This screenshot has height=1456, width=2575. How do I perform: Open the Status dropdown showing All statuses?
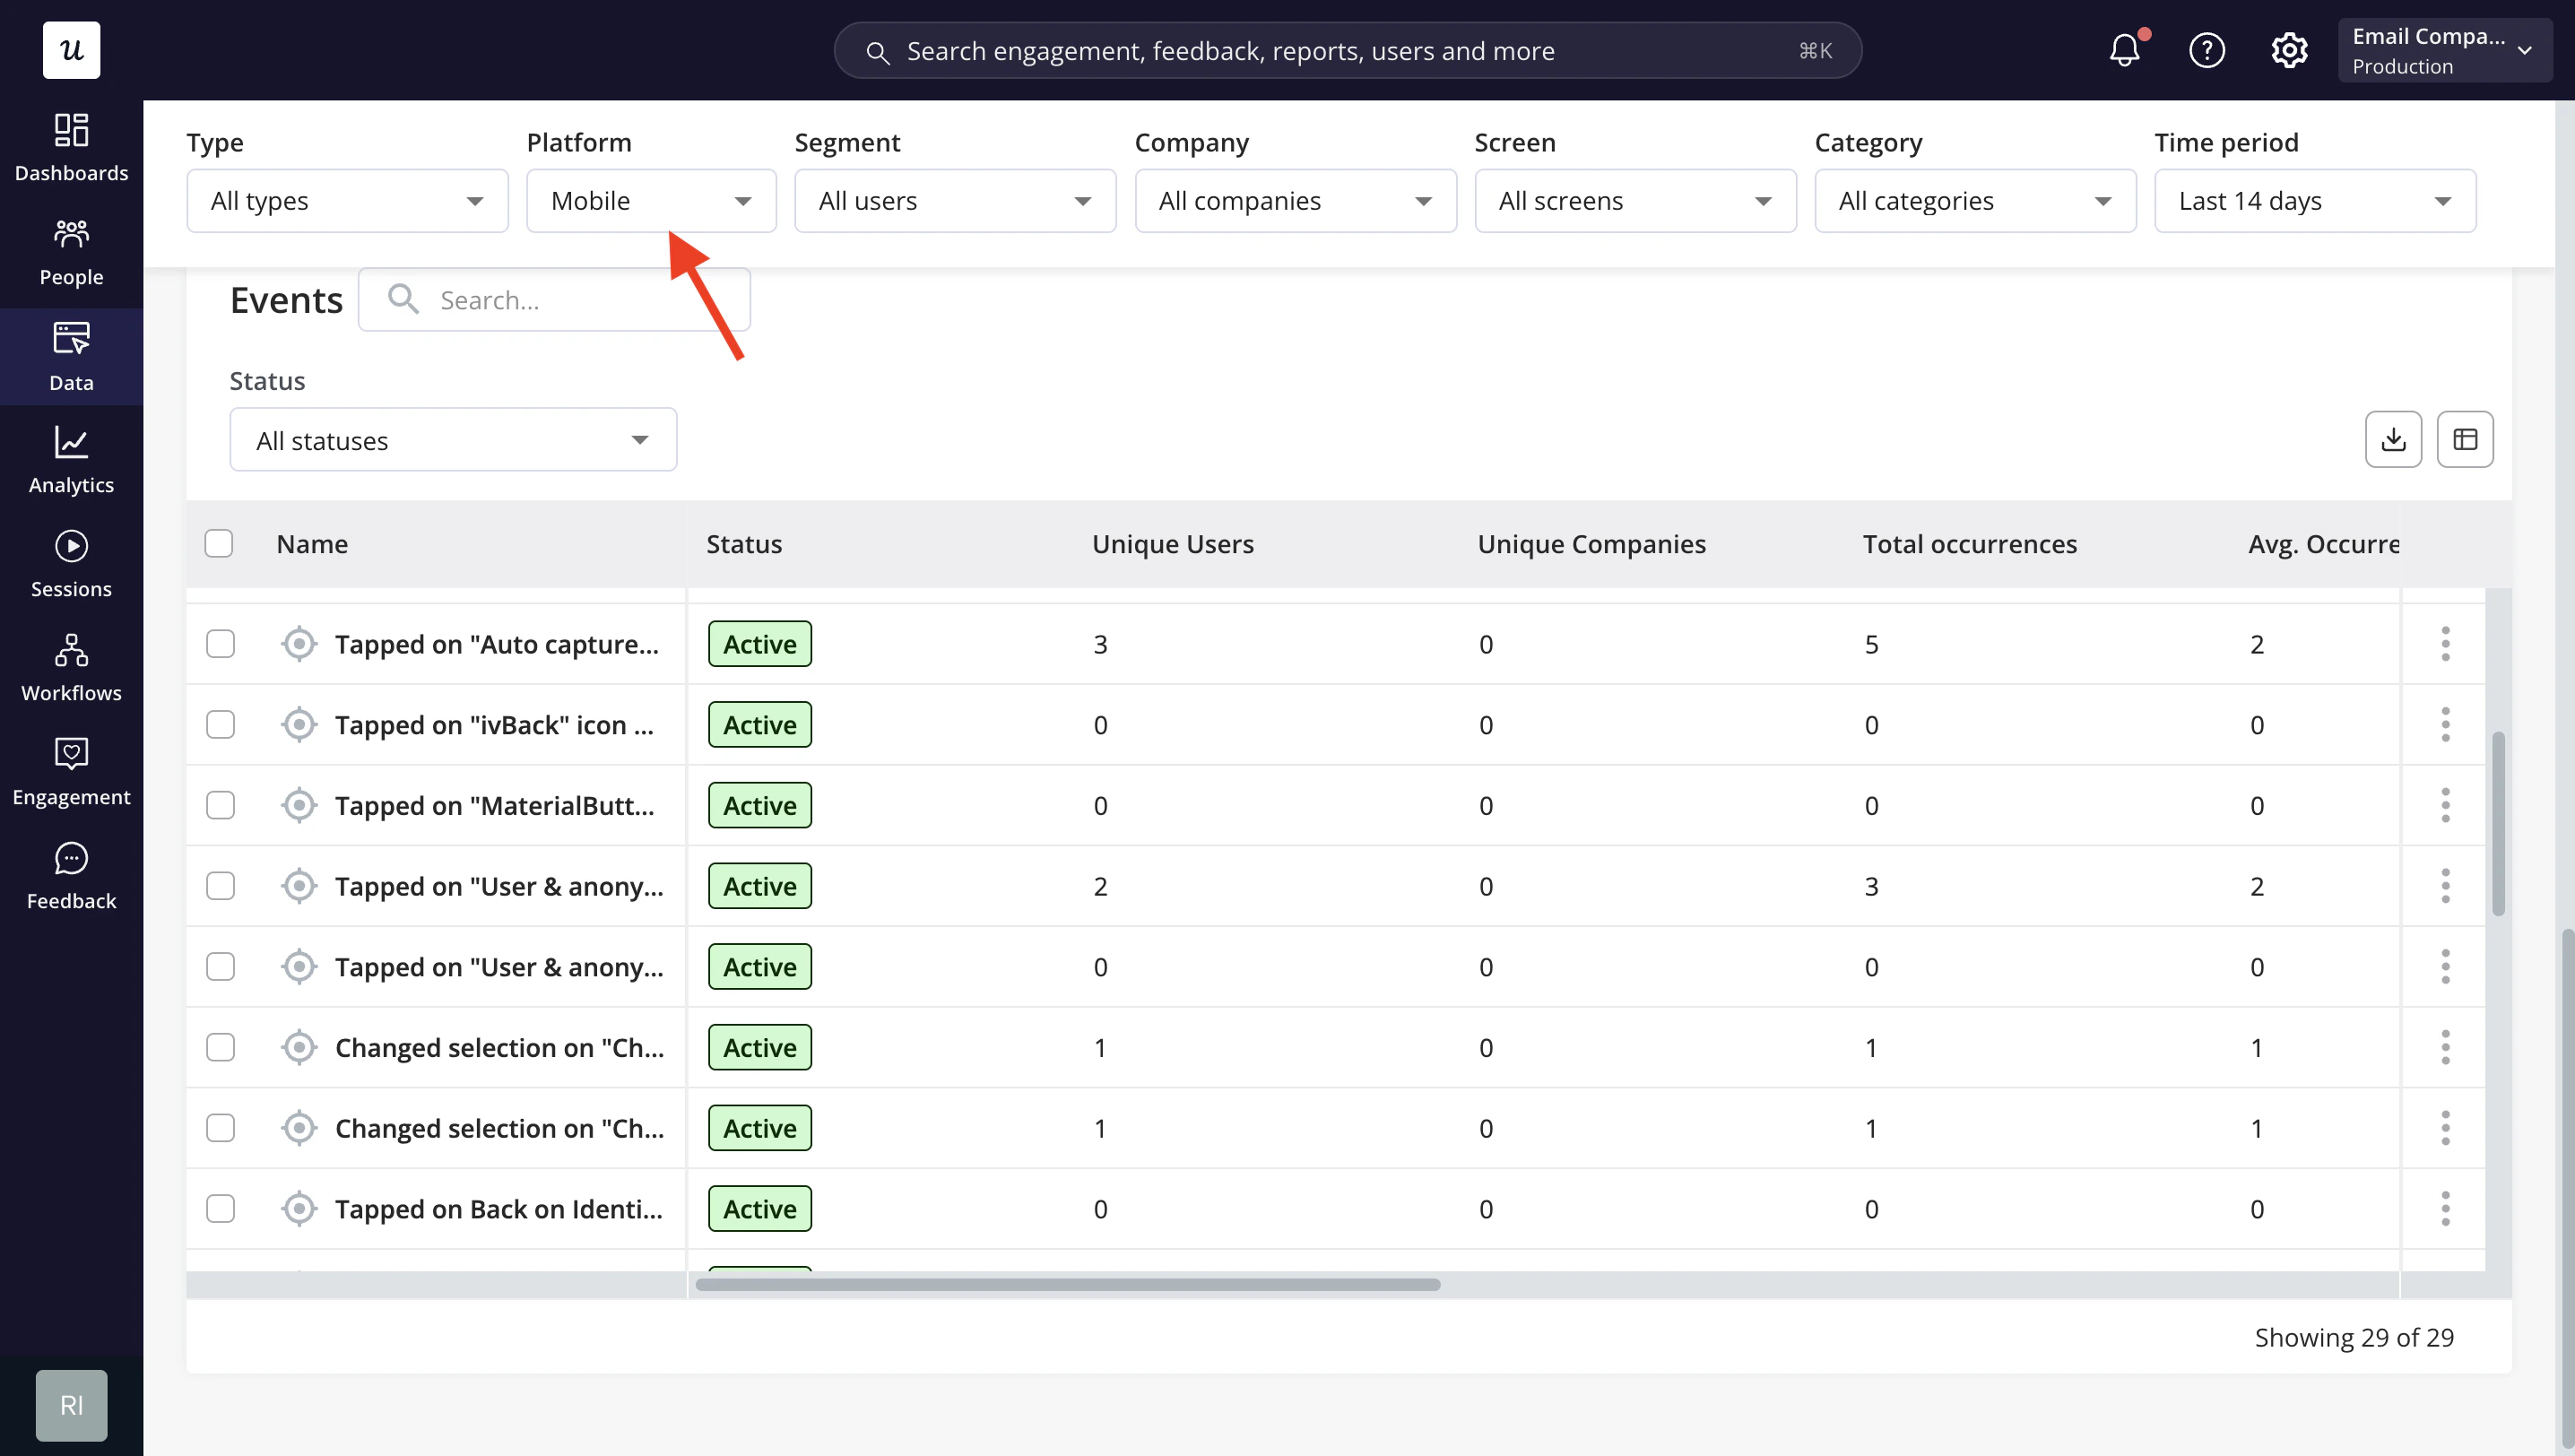coord(453,440)
